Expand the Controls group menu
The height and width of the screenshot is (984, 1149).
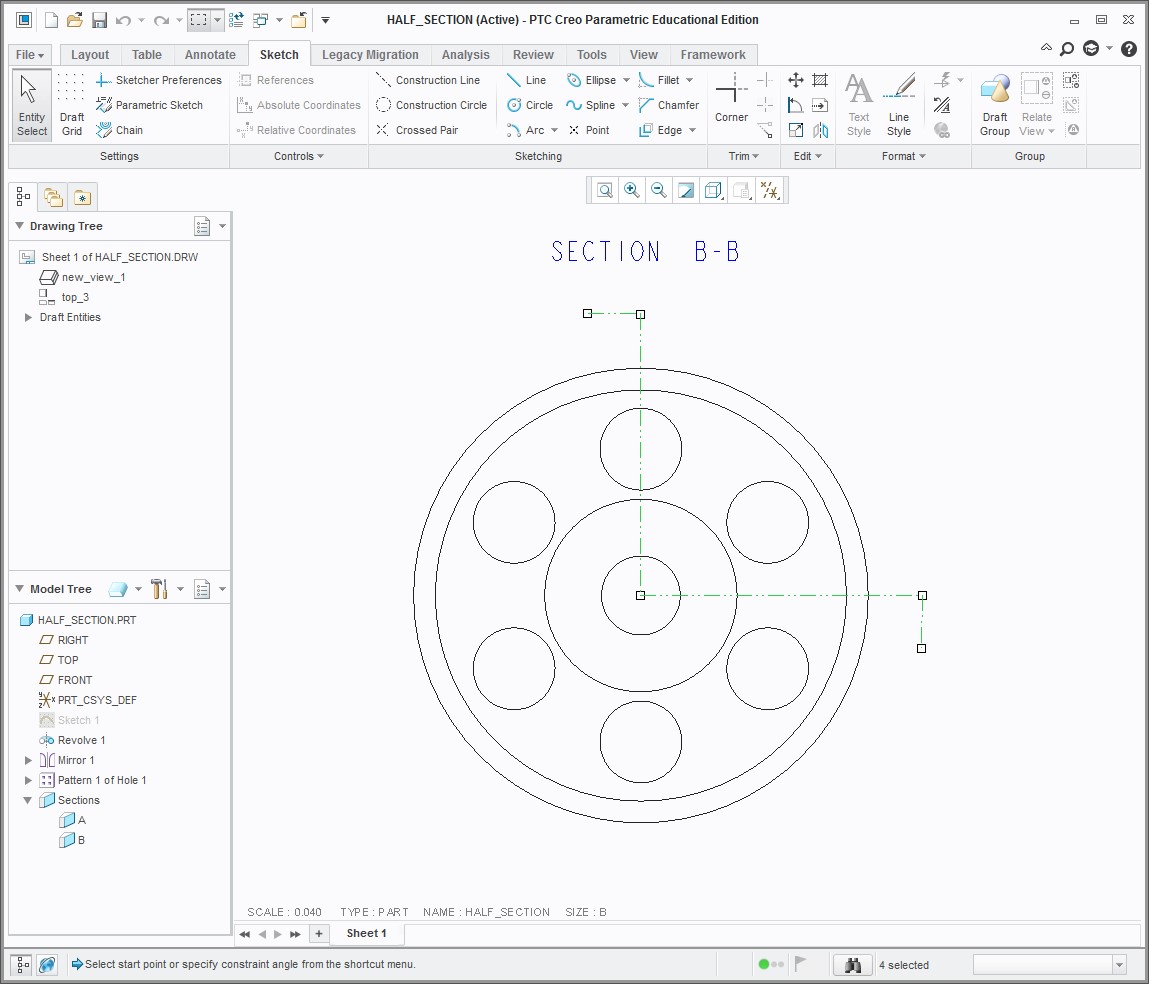(x=298, y=156)
